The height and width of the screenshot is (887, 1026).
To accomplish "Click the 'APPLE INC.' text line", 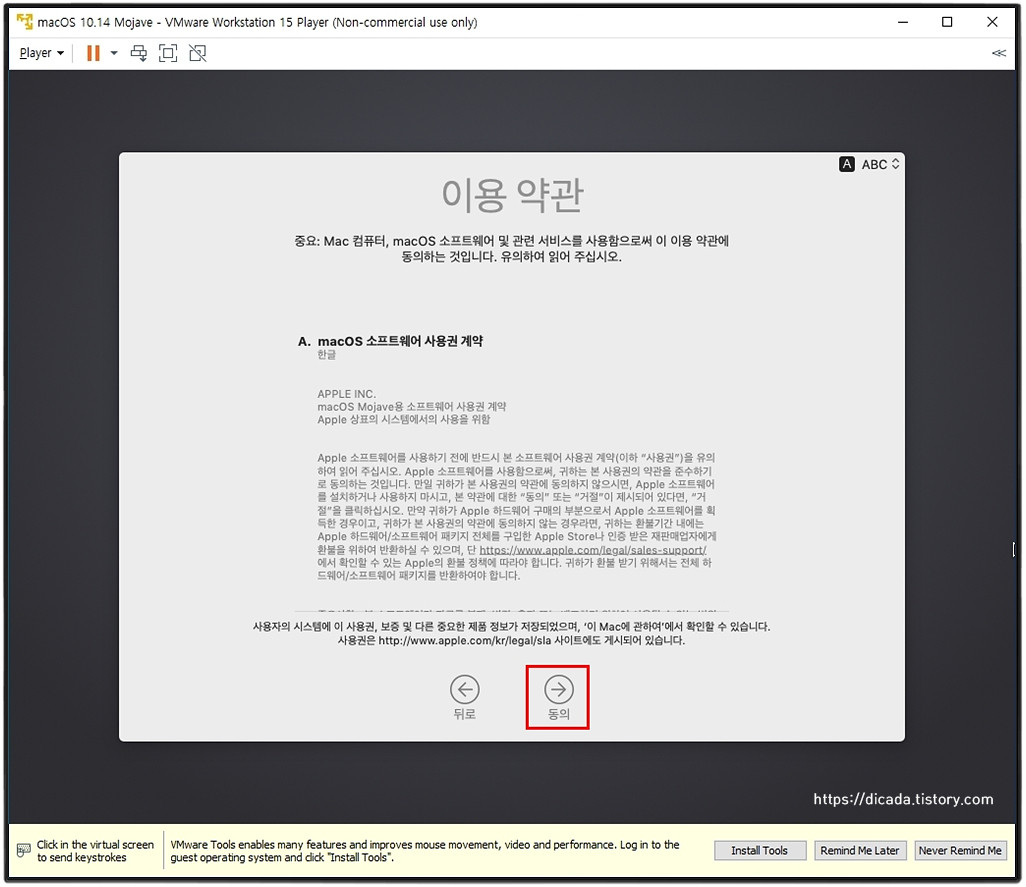I will 347,394.
